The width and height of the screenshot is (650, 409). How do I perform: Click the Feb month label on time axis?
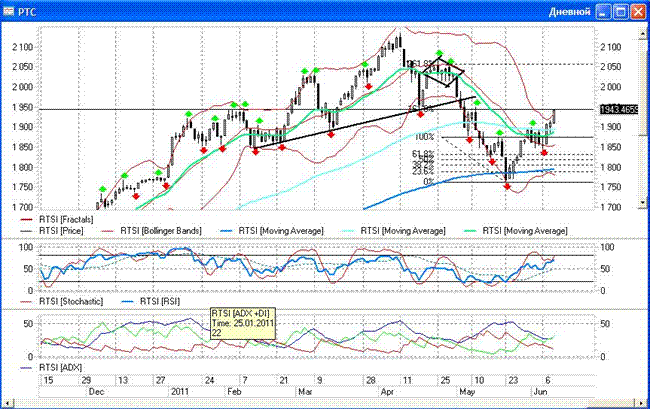click(x=234, y=392)
